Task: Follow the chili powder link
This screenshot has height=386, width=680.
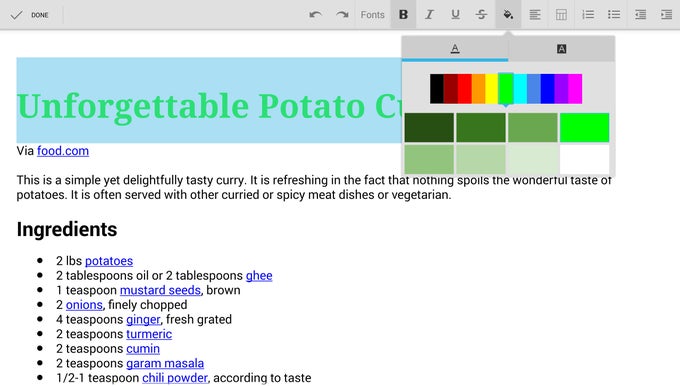Action: (x=175, y=378)
